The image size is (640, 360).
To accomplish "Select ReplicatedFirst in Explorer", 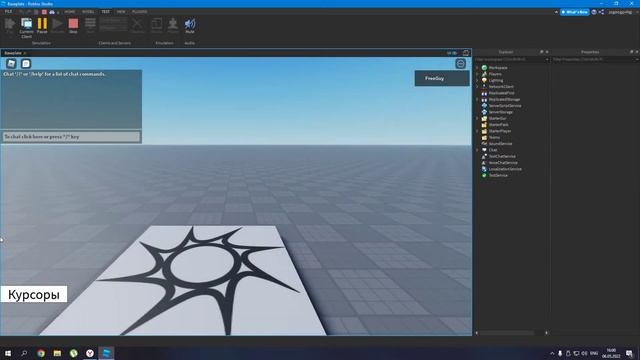I will coord(502,93).
